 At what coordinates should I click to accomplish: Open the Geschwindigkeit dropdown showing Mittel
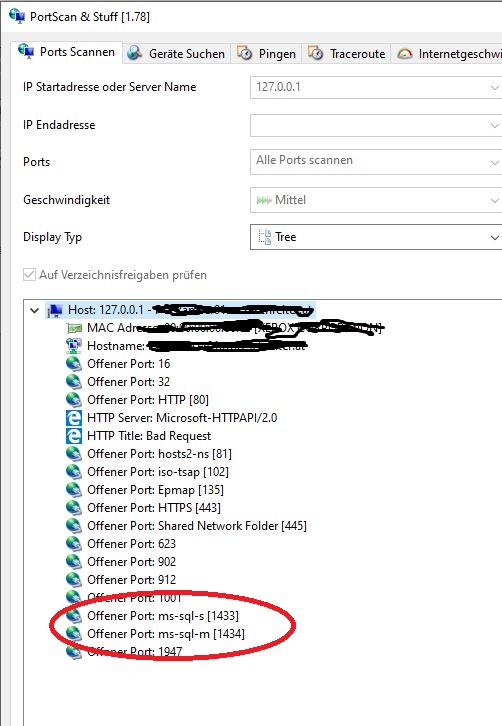pos(376,200)
